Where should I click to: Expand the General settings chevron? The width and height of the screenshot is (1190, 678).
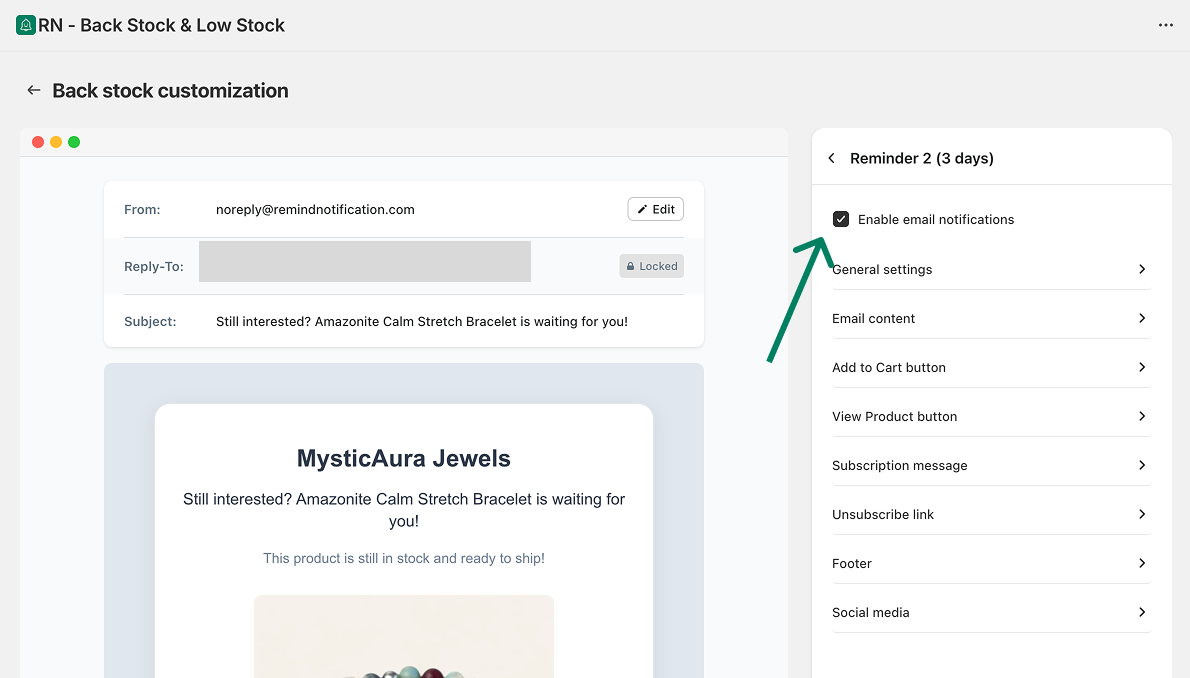click(x=1141, y=269)
